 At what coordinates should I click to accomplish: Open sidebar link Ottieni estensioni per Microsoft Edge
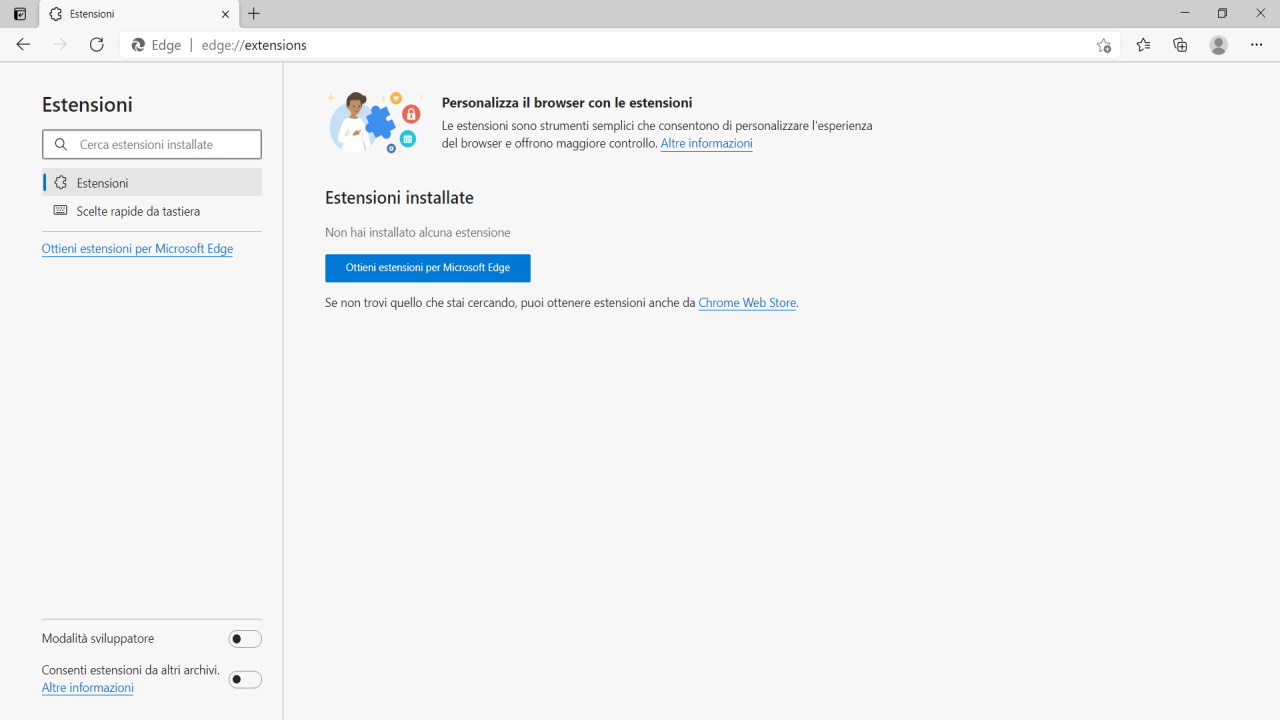tap(137, 249)
